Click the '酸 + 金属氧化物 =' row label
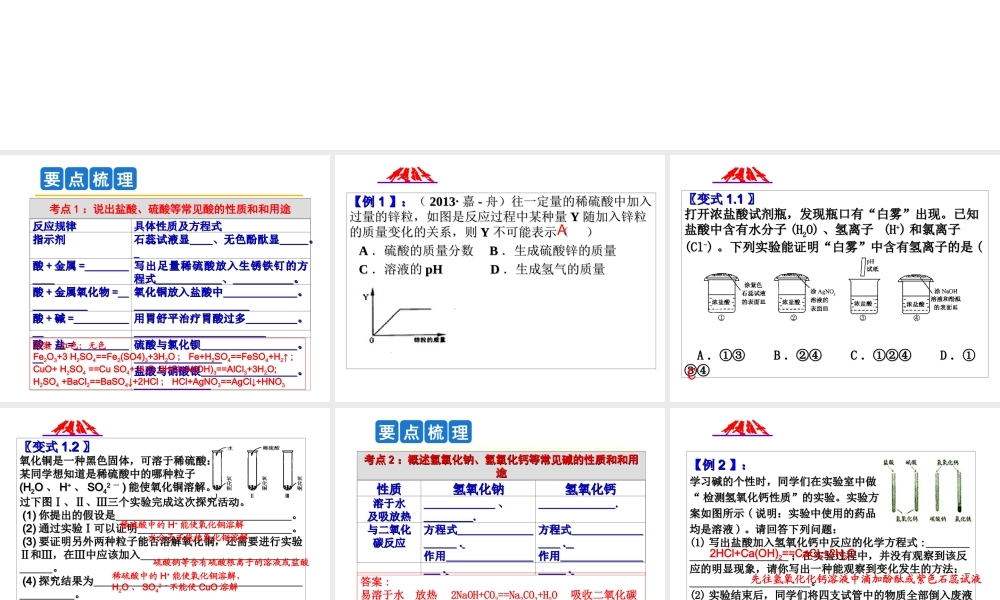 coord(76,292)
